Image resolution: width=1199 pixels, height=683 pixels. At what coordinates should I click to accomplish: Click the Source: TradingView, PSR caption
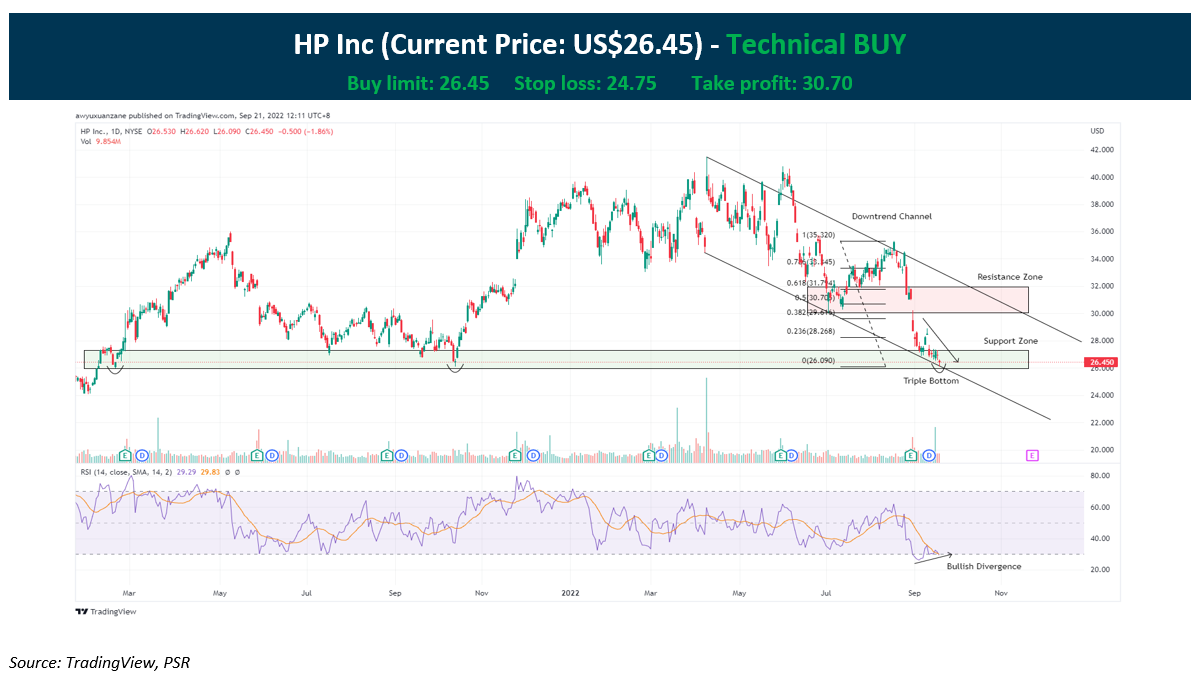pos(99,662)
